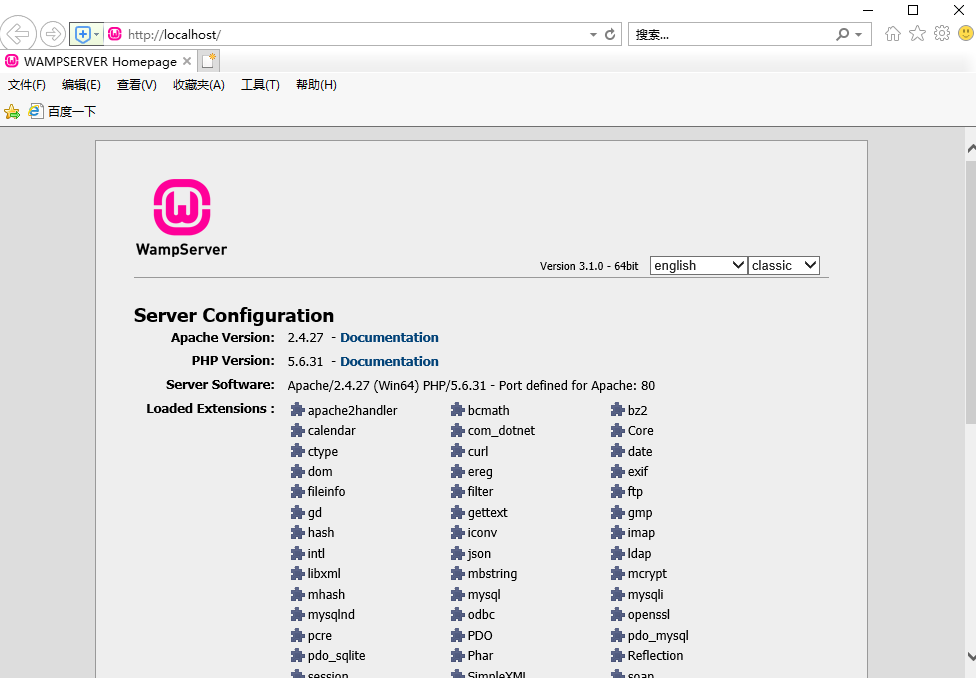Open the address bar history dropdown arrow
This screenshot has height=679, width=976.
tap(593, 35)
